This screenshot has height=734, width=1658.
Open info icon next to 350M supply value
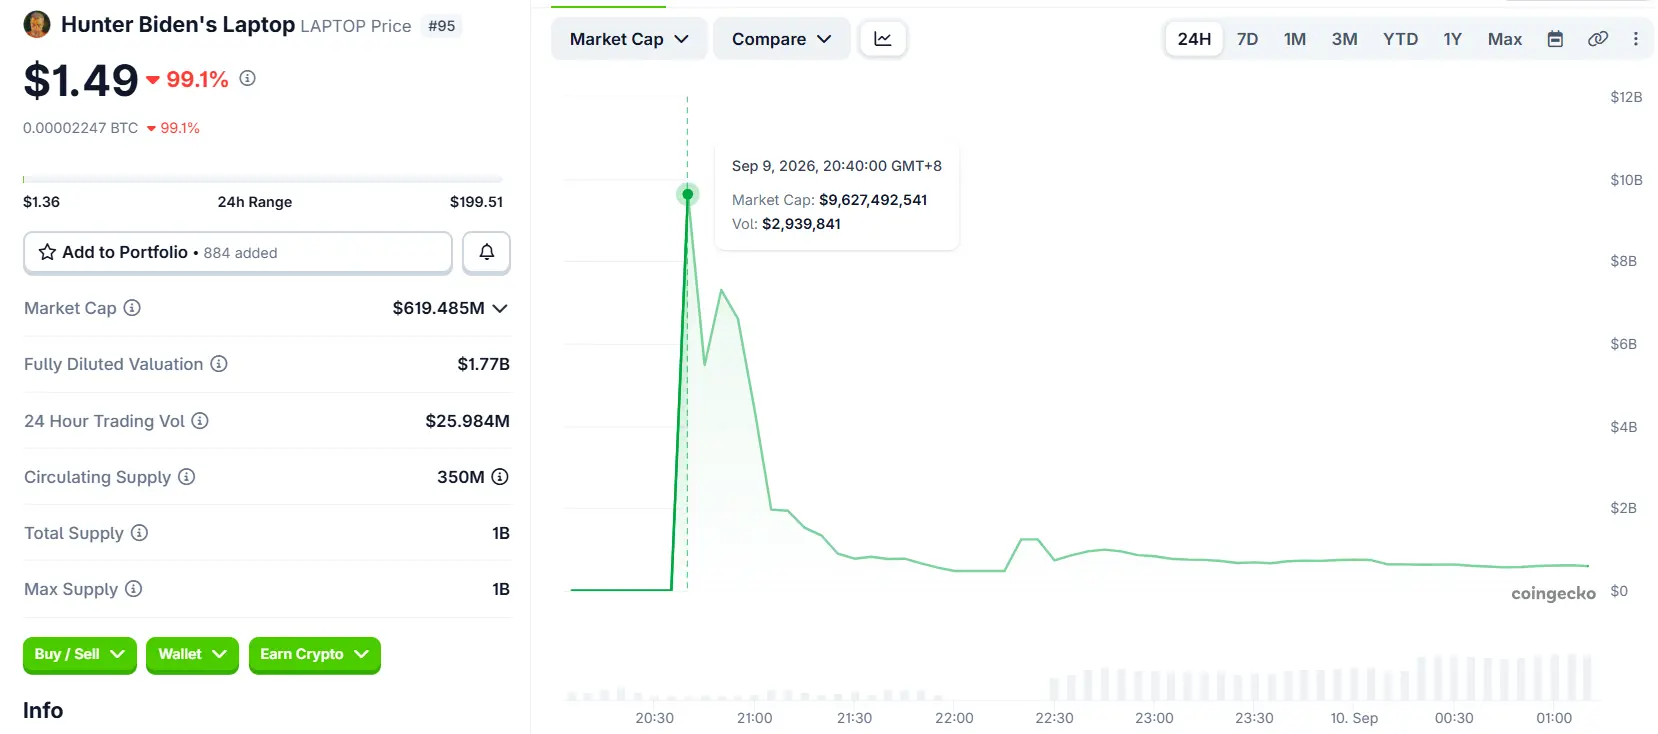coord(500,477)
